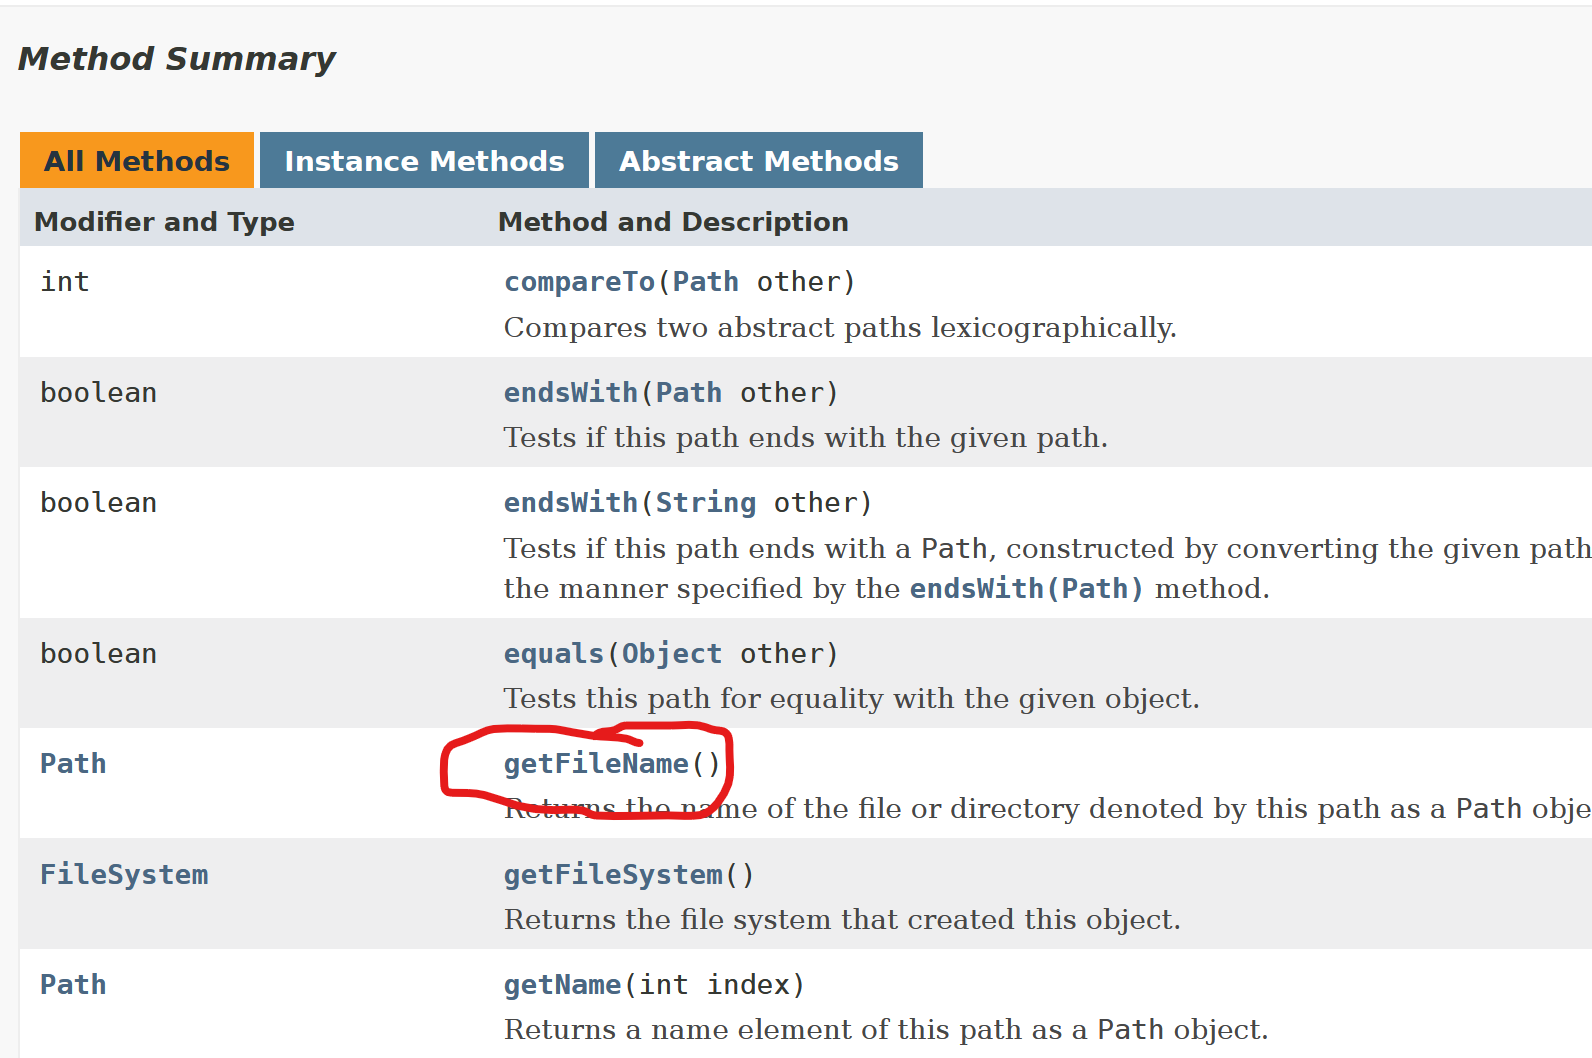
Task: Click the Object parameter type link
Action: click(x=672, y=653)
